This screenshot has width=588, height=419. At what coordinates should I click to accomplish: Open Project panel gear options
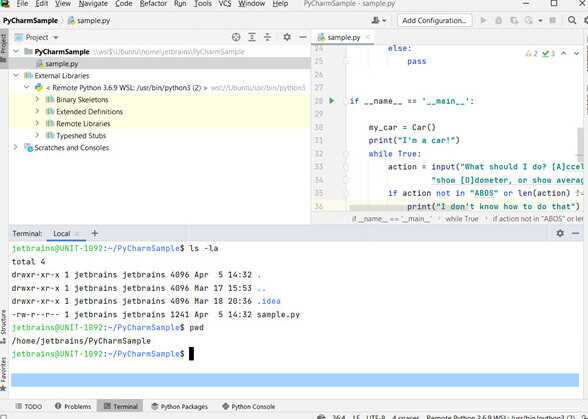tap(287, 37)
